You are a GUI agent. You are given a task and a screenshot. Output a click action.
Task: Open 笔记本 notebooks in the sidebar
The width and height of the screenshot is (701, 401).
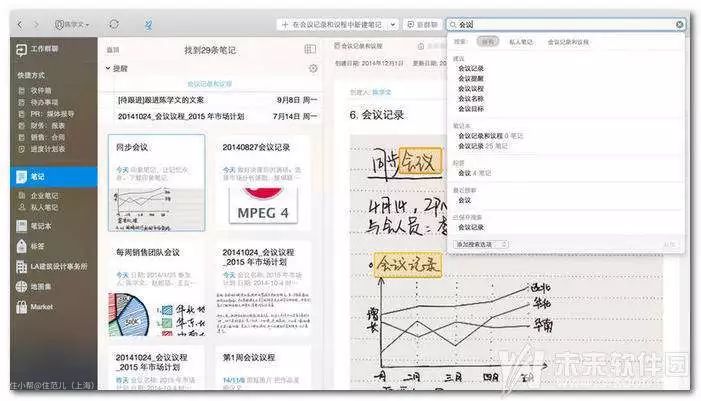[x=40, y=227]
